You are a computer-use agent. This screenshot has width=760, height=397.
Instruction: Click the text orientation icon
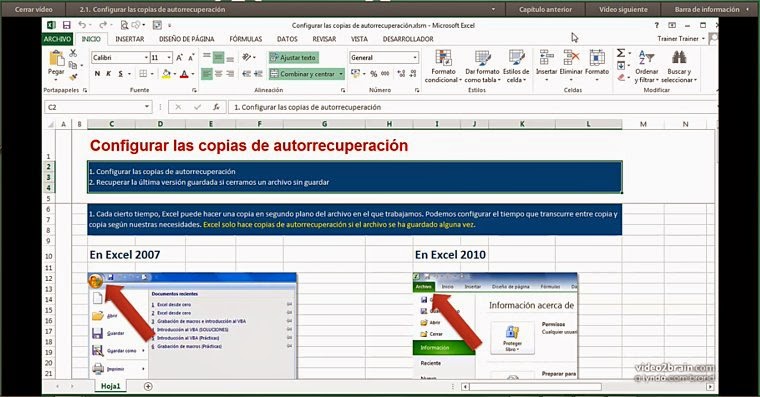coord(247,58)
